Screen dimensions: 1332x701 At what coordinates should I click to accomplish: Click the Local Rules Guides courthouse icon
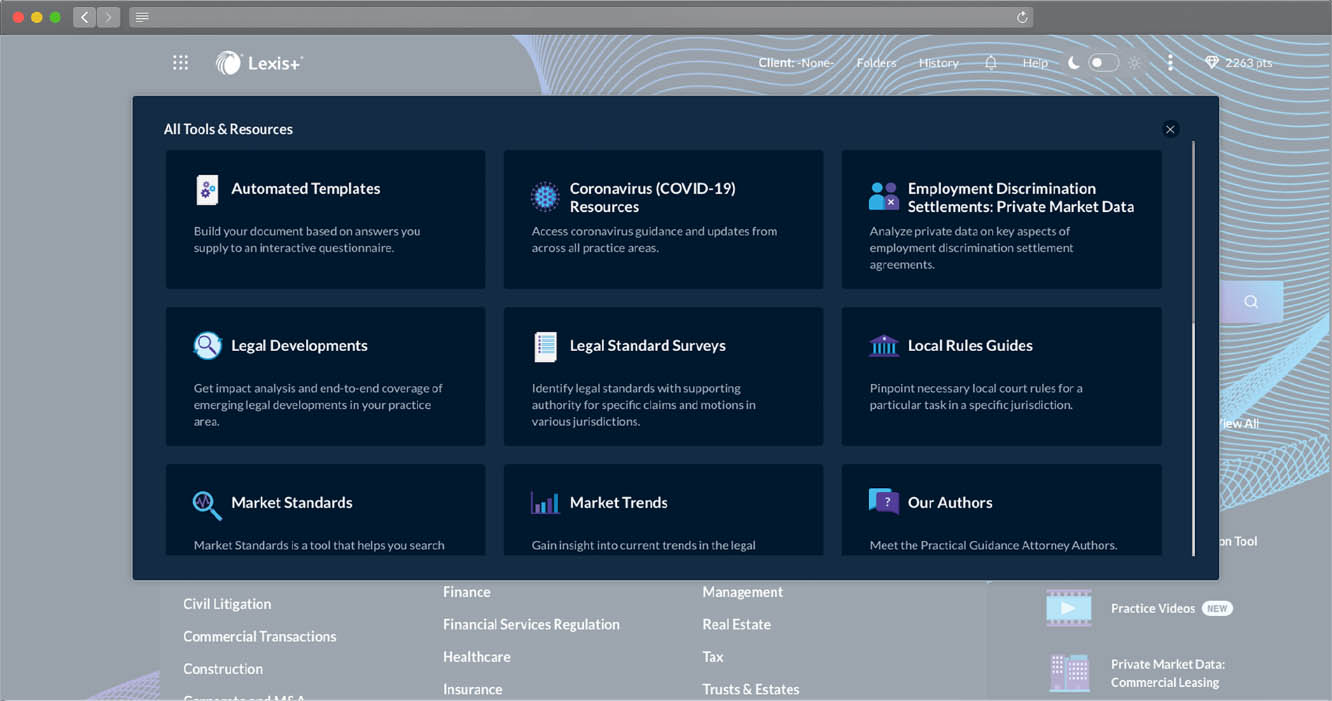click(x=883, y=346)
